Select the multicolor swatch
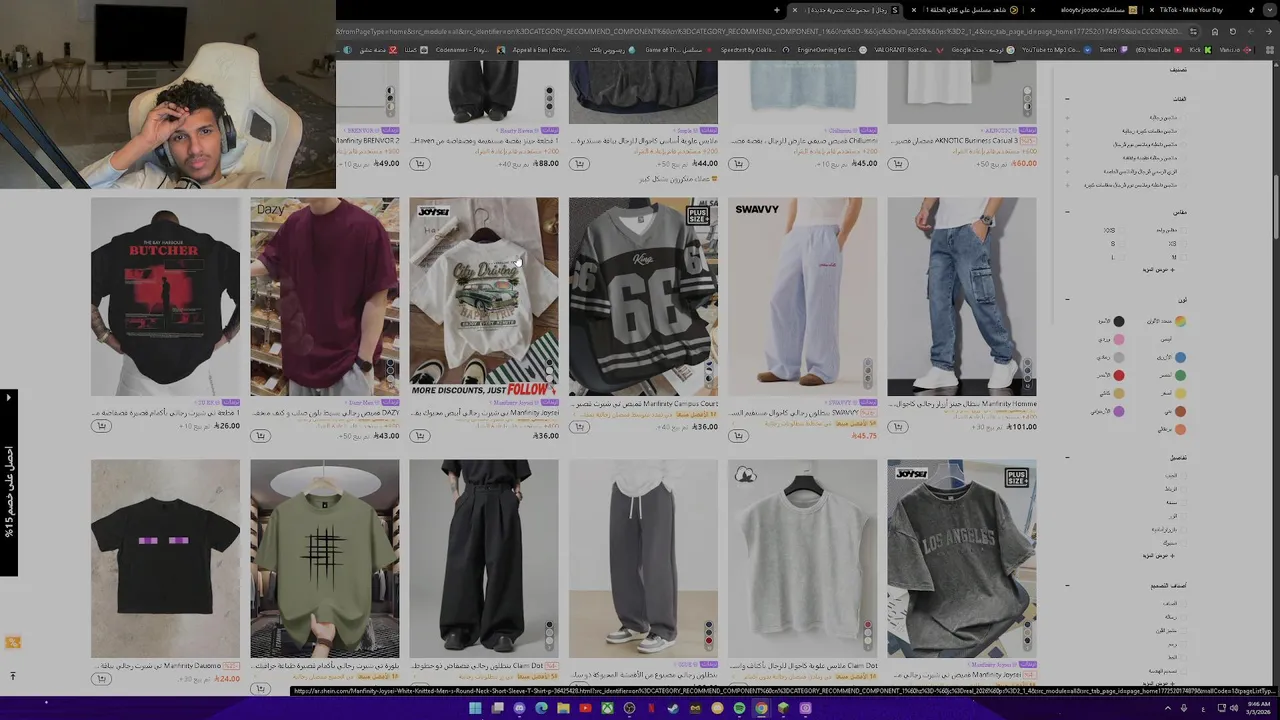 point(1180,321)
